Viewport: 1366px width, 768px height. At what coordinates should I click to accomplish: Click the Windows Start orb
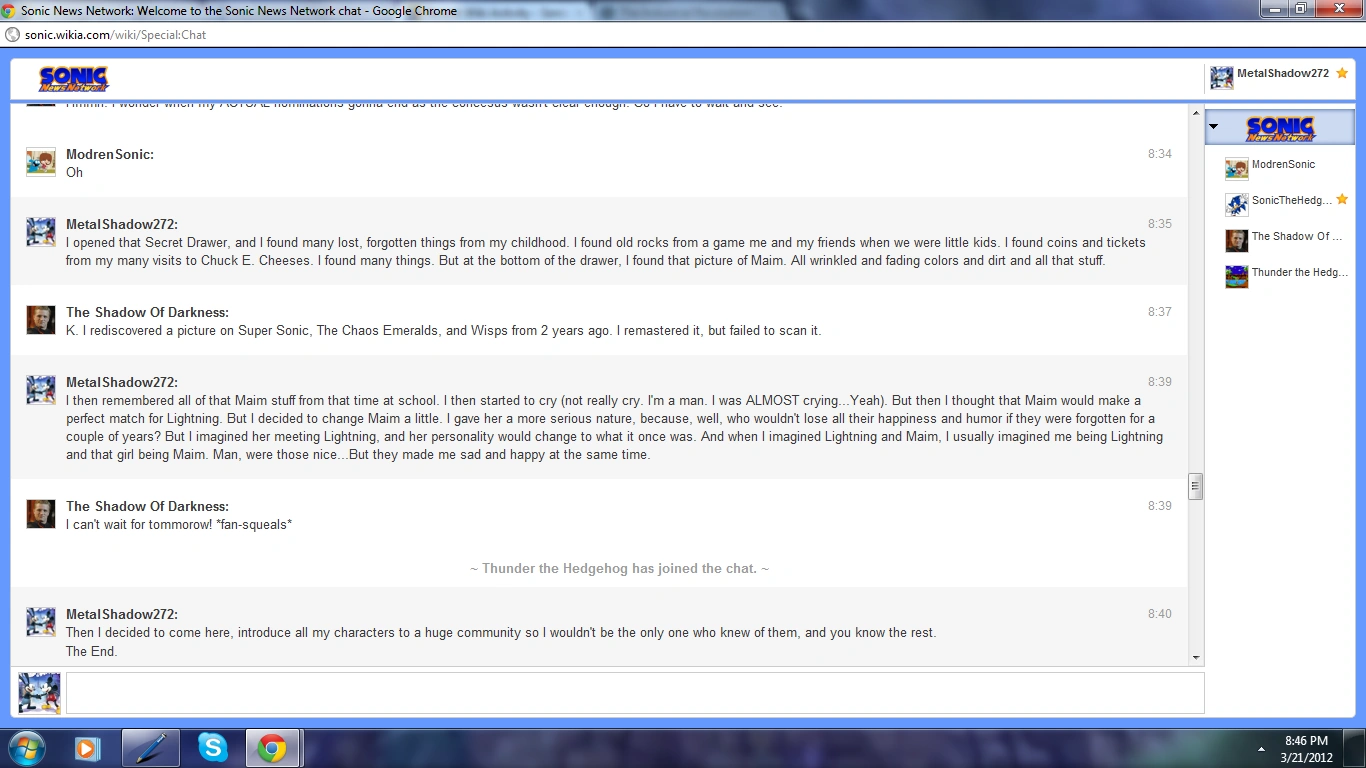26,747
